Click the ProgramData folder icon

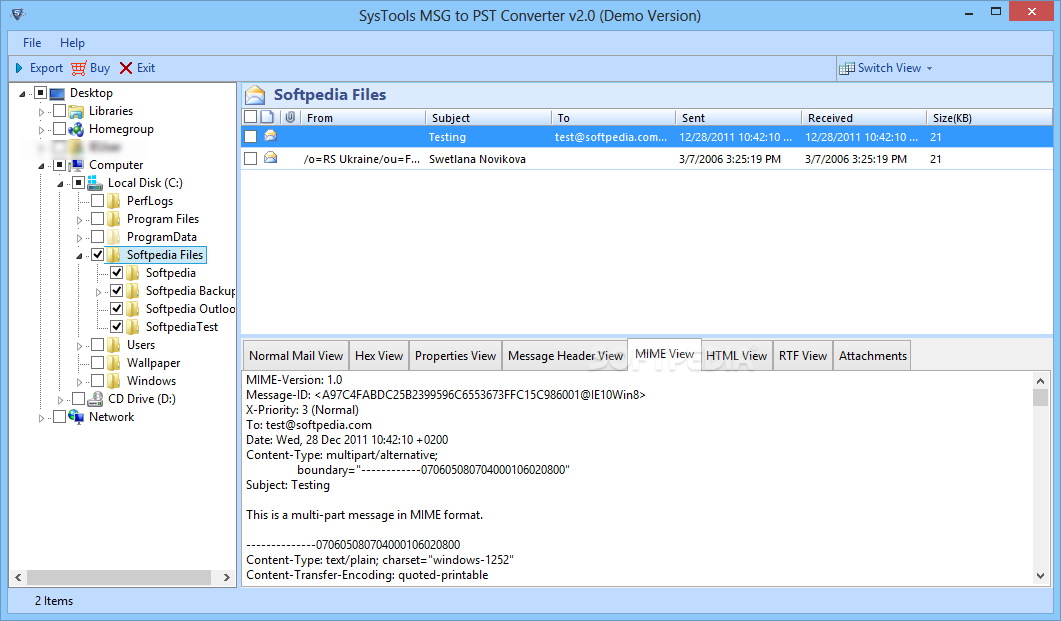114,237
